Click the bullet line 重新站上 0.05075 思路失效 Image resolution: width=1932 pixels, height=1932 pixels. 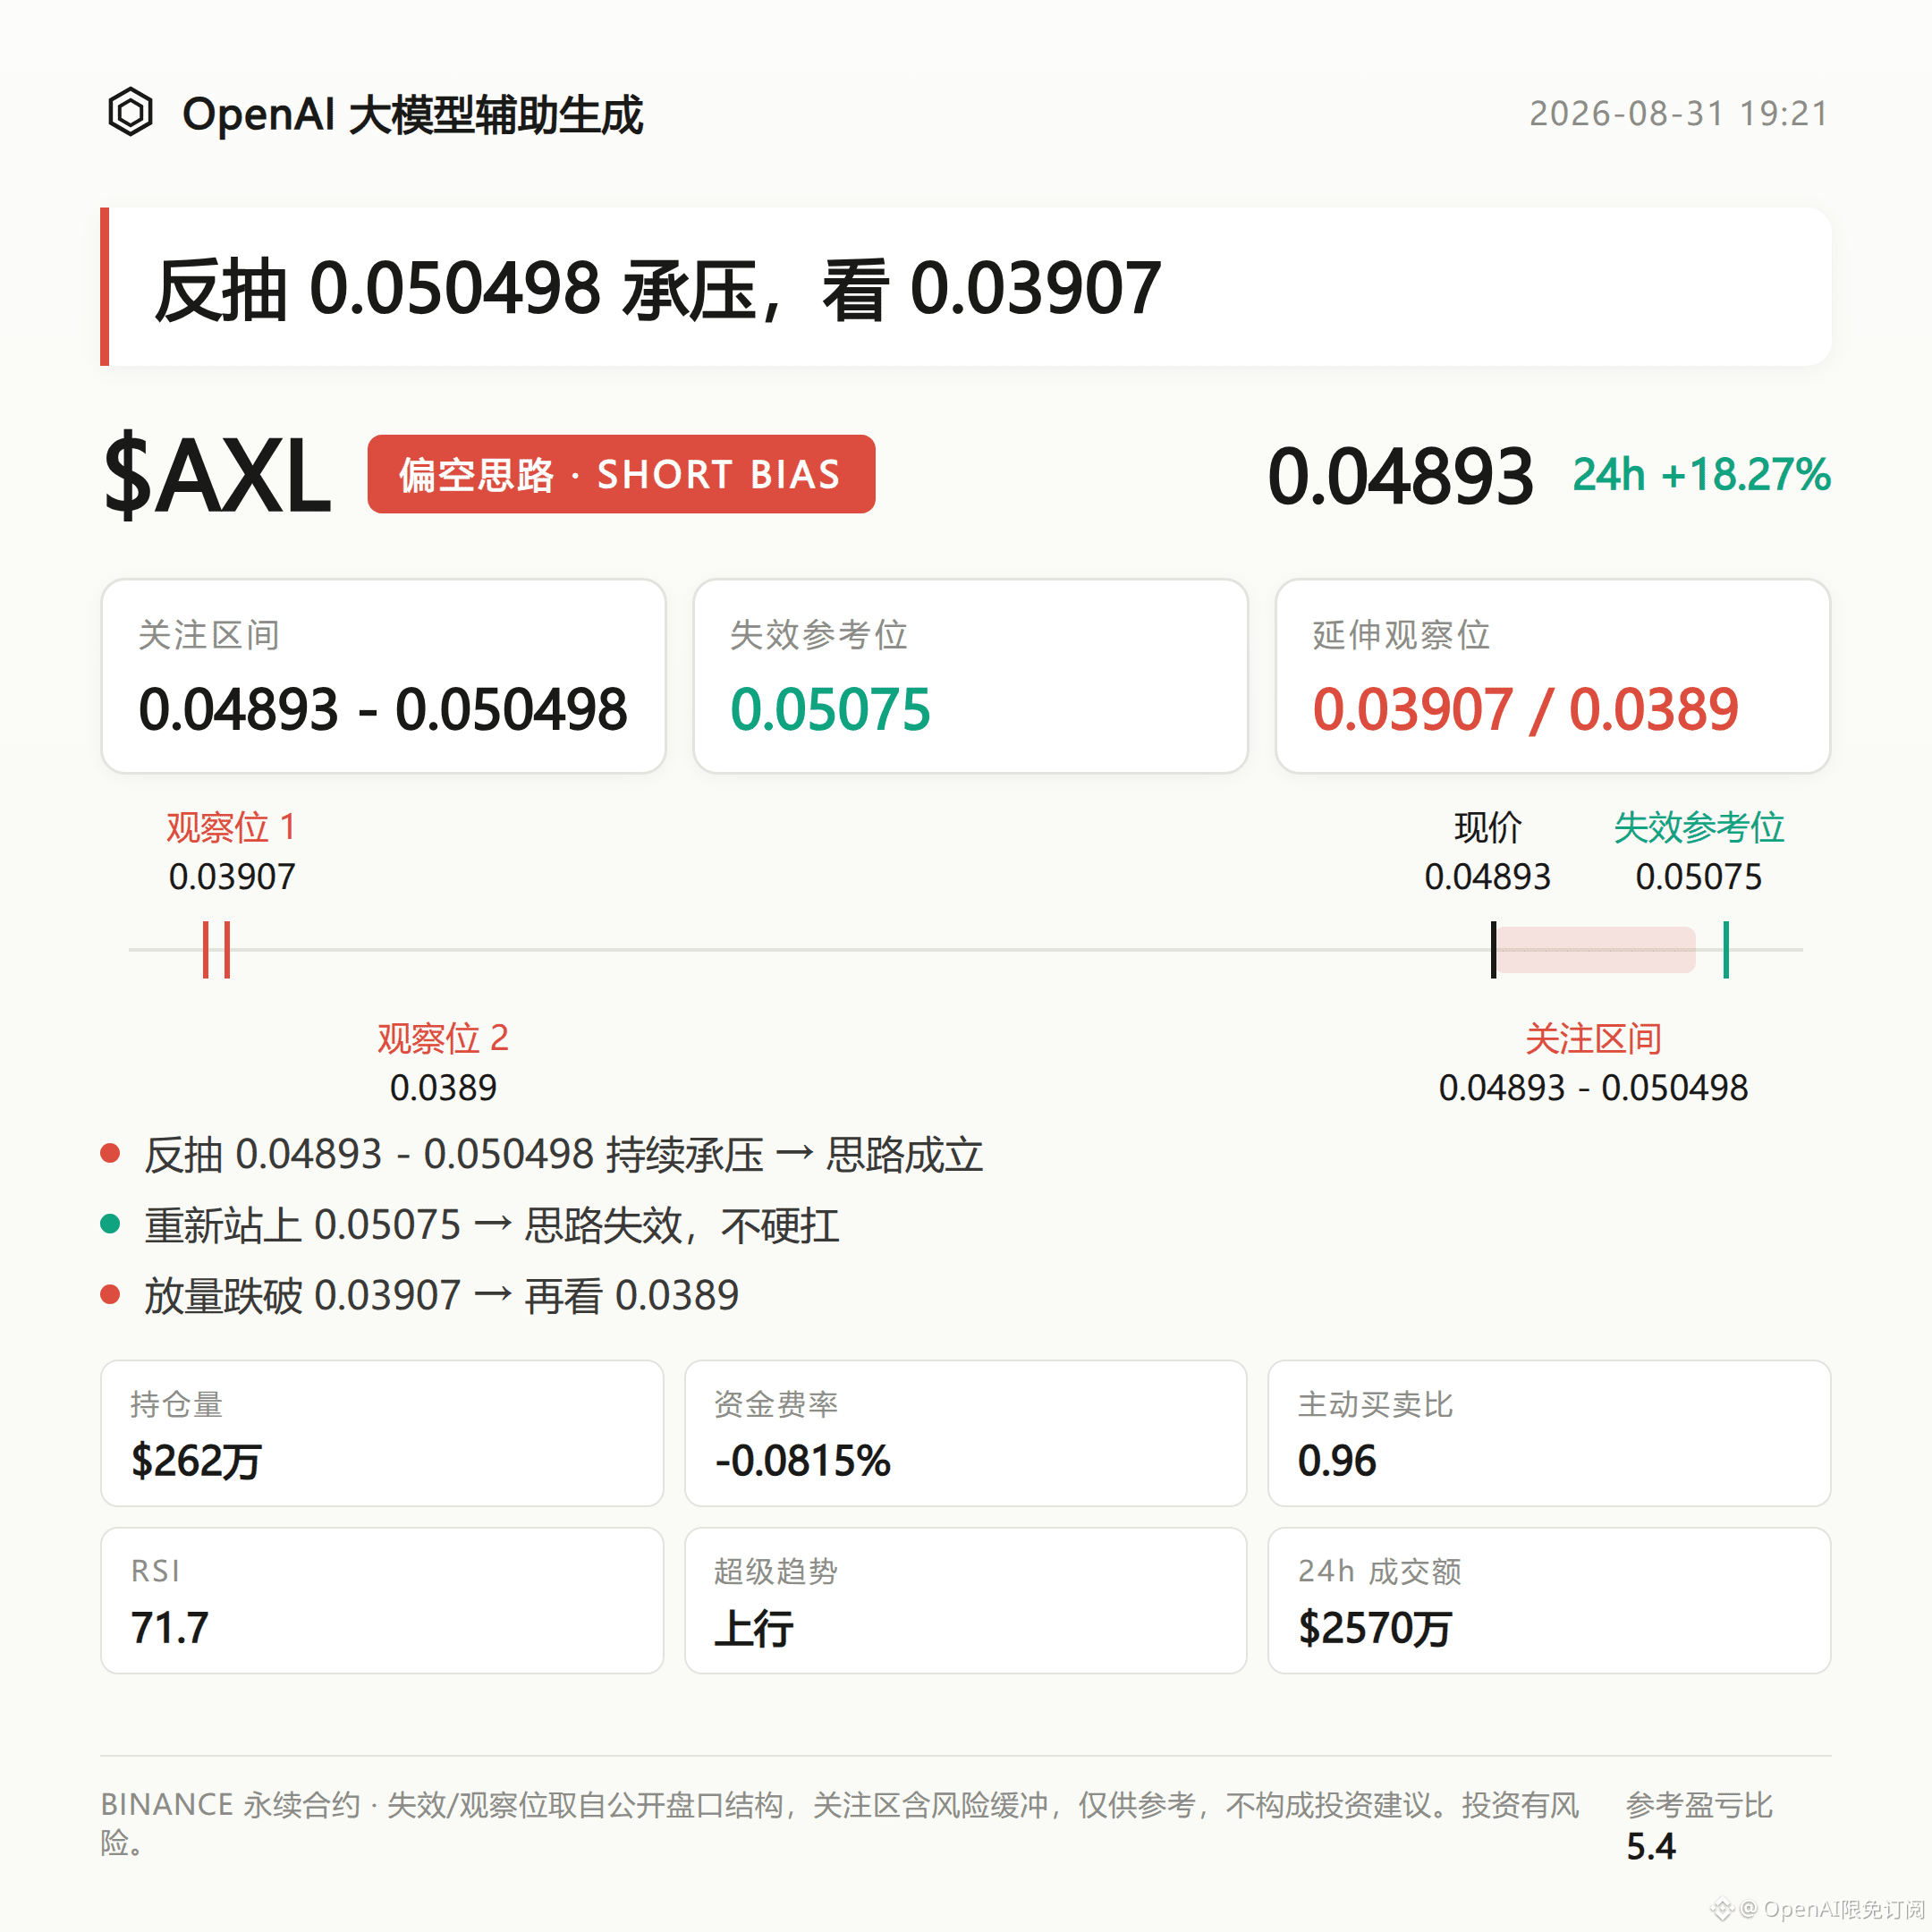pos(492,1226)
